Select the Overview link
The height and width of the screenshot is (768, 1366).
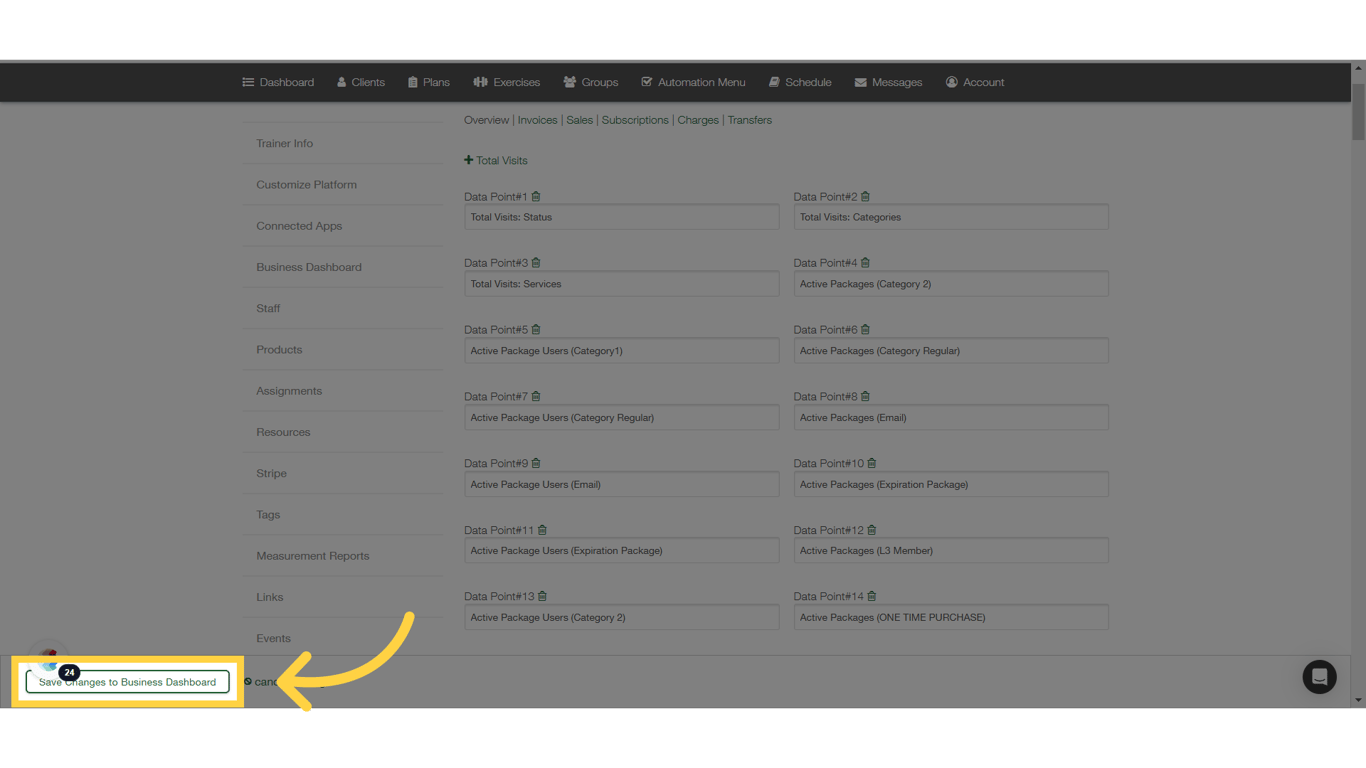(486, 120)
